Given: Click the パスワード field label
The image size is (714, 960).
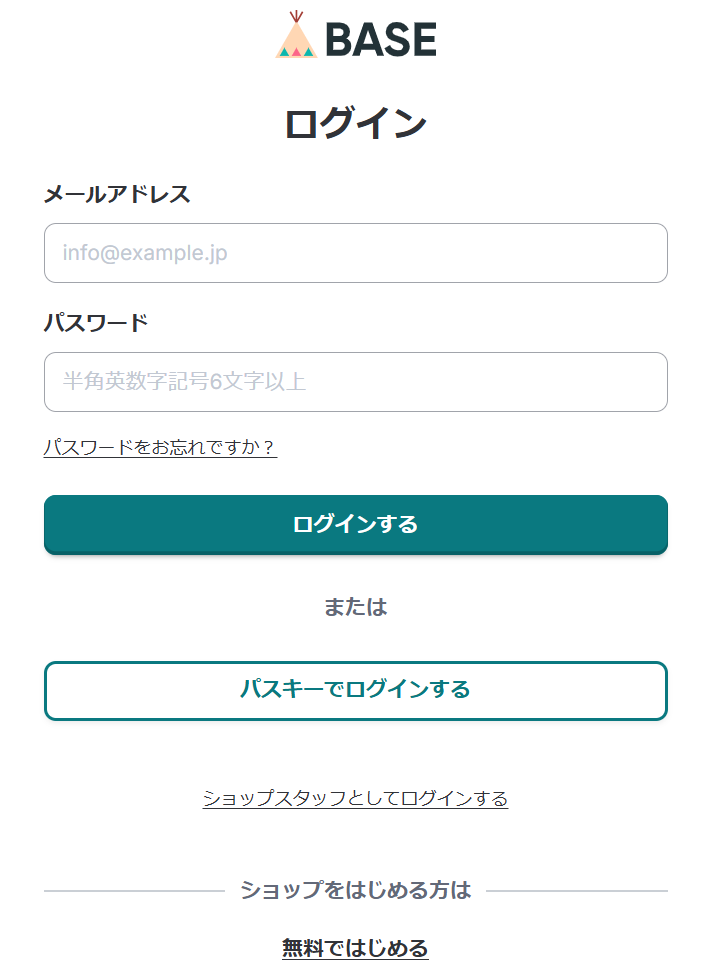Looking at the screenshot, I should (96, 323).
